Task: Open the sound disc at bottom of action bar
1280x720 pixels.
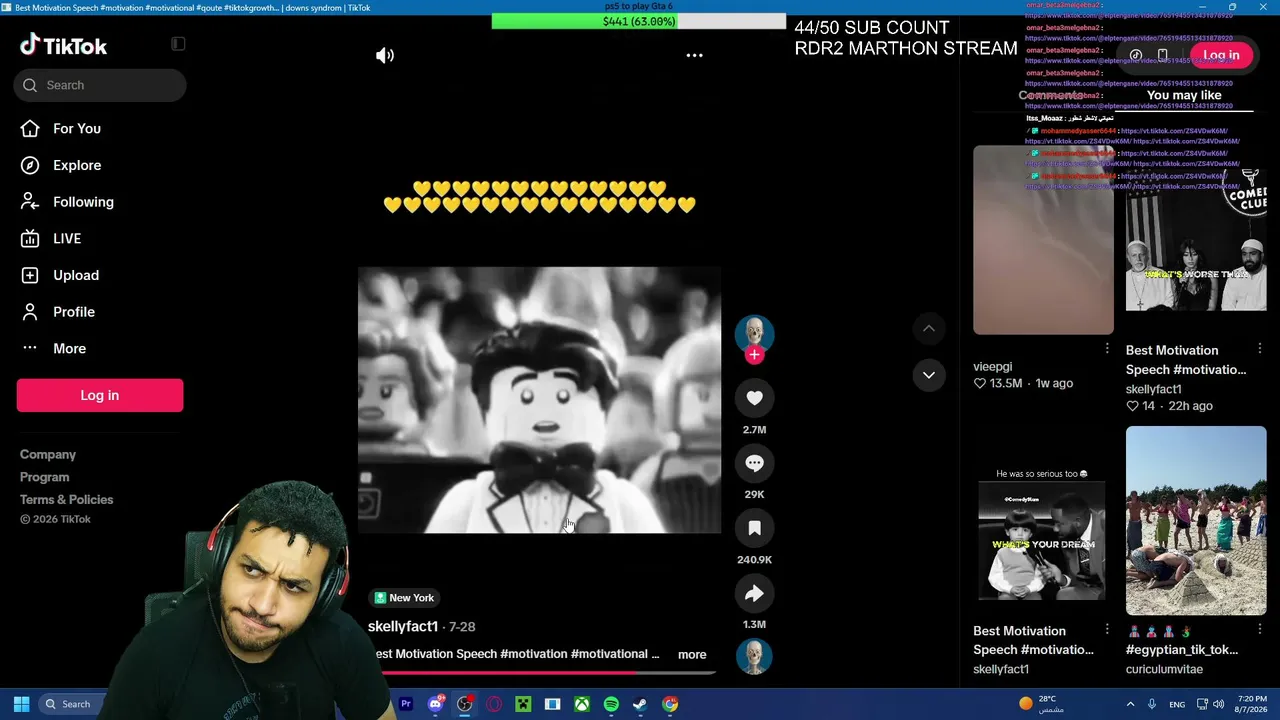Action: [x=754, y=655]
